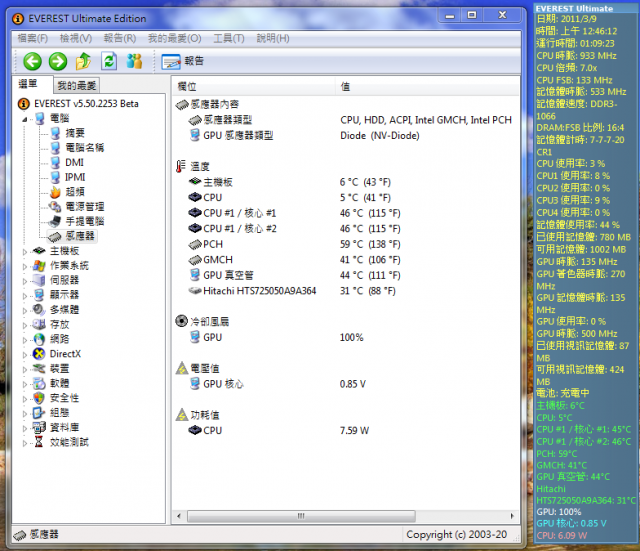This screenshot has width=640, height=551.
Task: Switch to the 我的最愛 tab in the sidebar
Action: tap(77, 86)
